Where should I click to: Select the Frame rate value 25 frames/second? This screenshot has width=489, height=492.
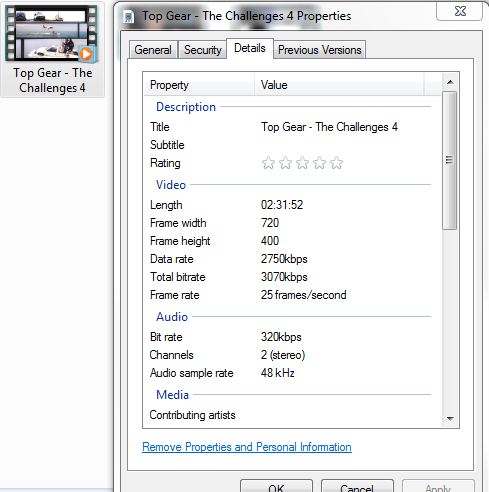coord(303,295)
